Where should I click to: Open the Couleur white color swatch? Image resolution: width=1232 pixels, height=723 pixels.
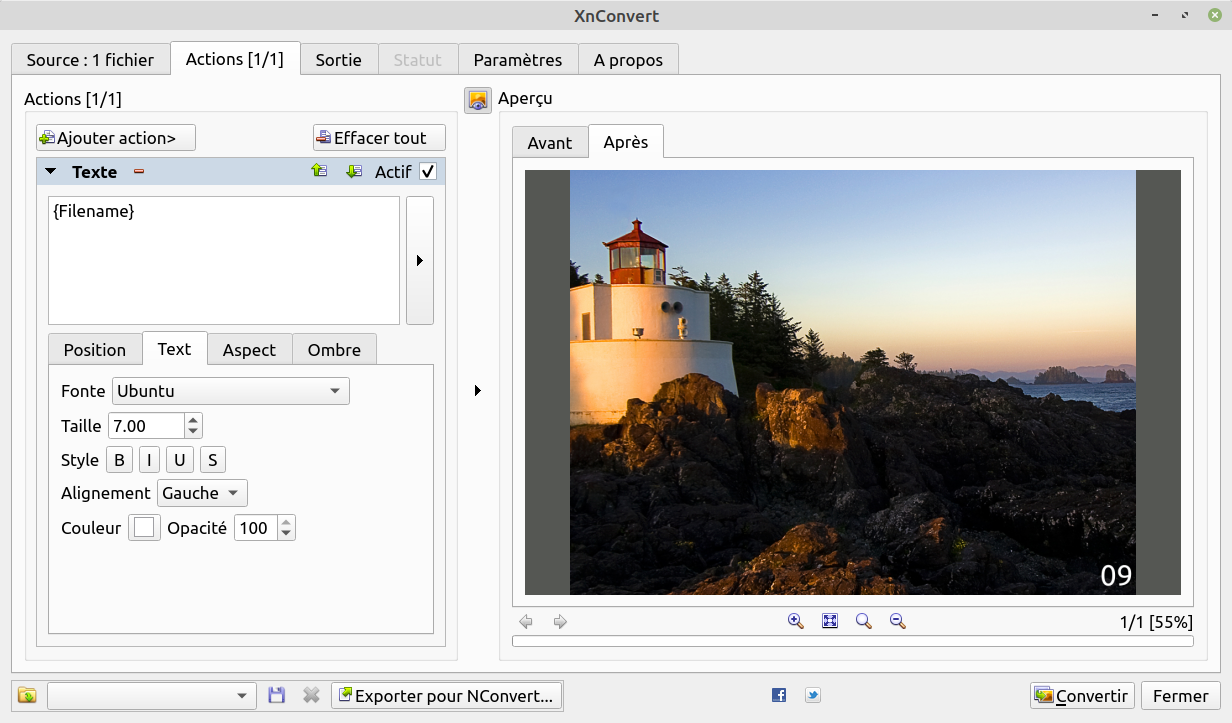144,528
